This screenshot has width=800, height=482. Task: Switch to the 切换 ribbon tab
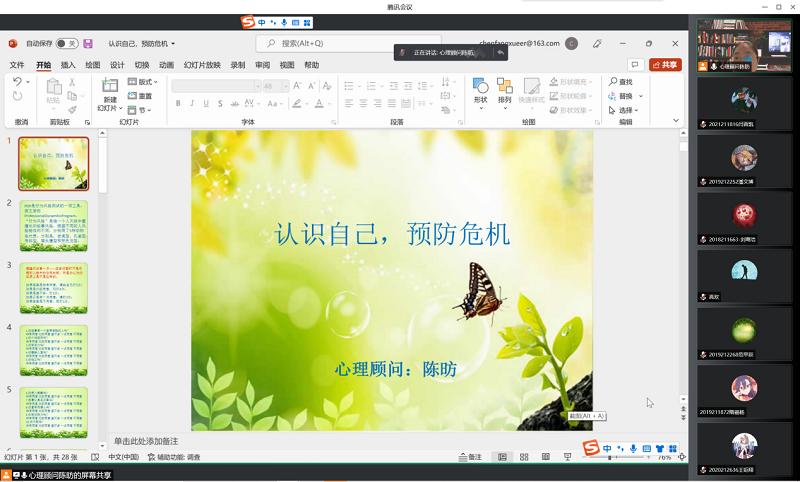141,65
